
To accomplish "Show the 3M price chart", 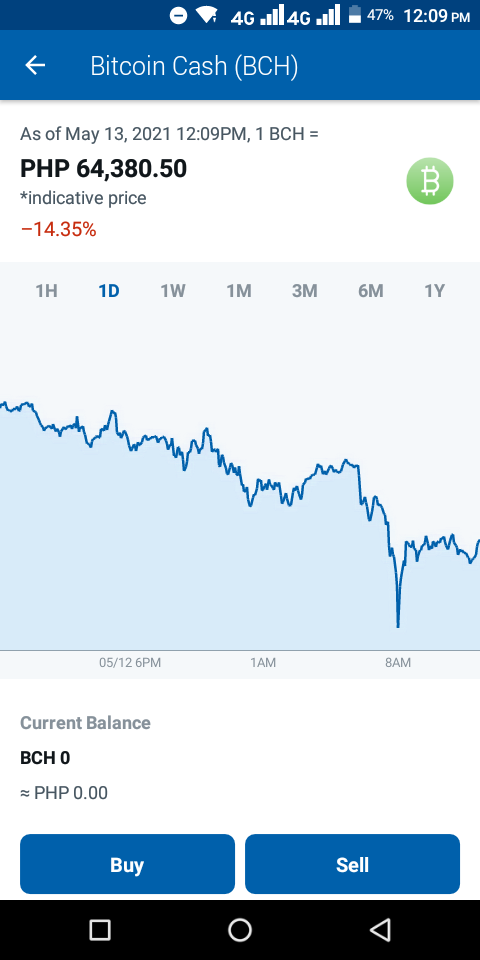I will 305,291.
